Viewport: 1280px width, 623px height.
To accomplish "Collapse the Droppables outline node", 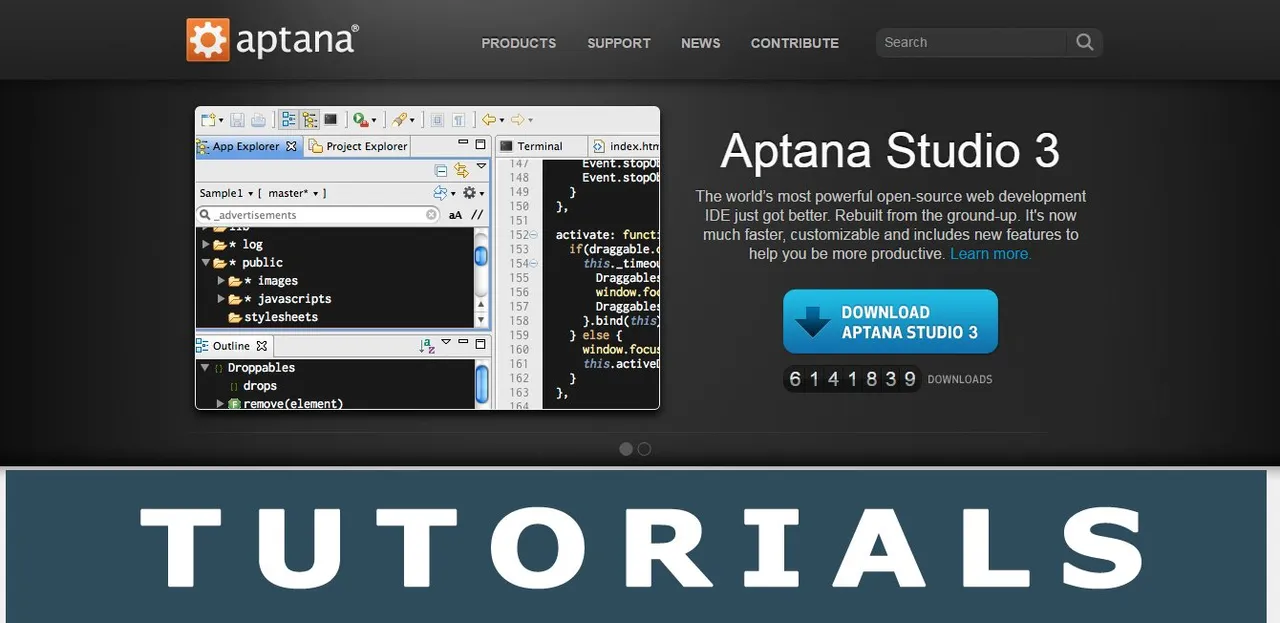I will point(205,368).
